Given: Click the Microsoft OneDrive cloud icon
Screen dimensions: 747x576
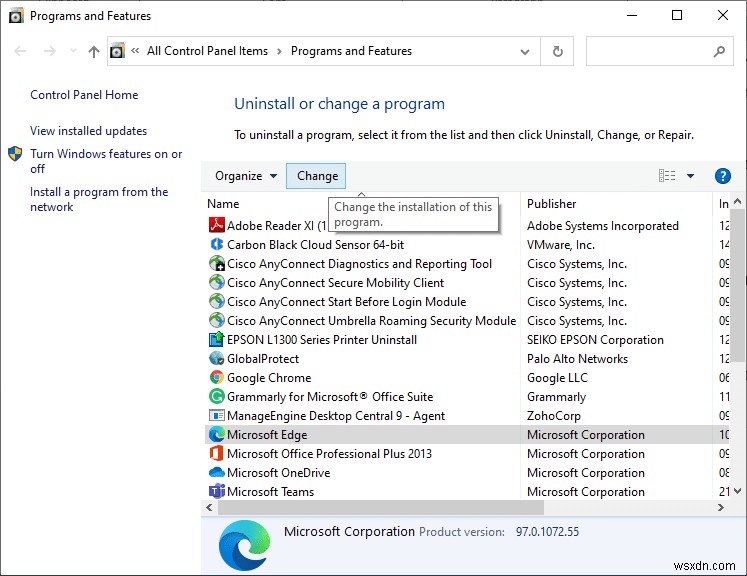Looking at the screenshot, I should (x=217, y=473).
